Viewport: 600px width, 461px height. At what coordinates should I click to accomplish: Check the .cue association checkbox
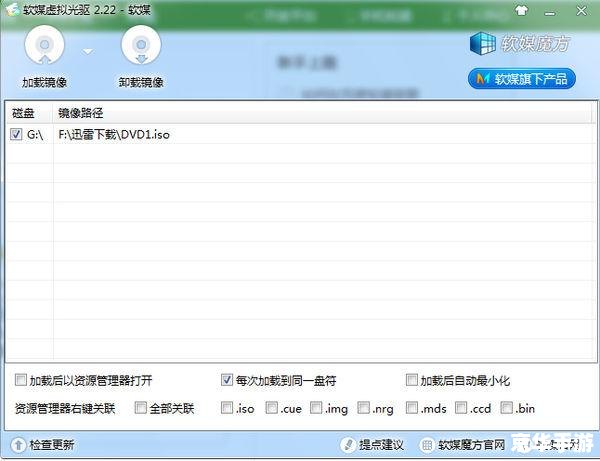coord(272,408)
